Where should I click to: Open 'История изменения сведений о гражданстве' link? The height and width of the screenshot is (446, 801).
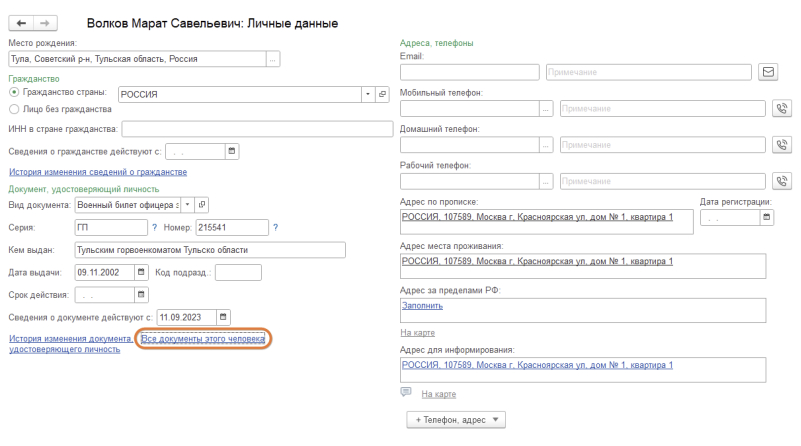coord(97,172)
